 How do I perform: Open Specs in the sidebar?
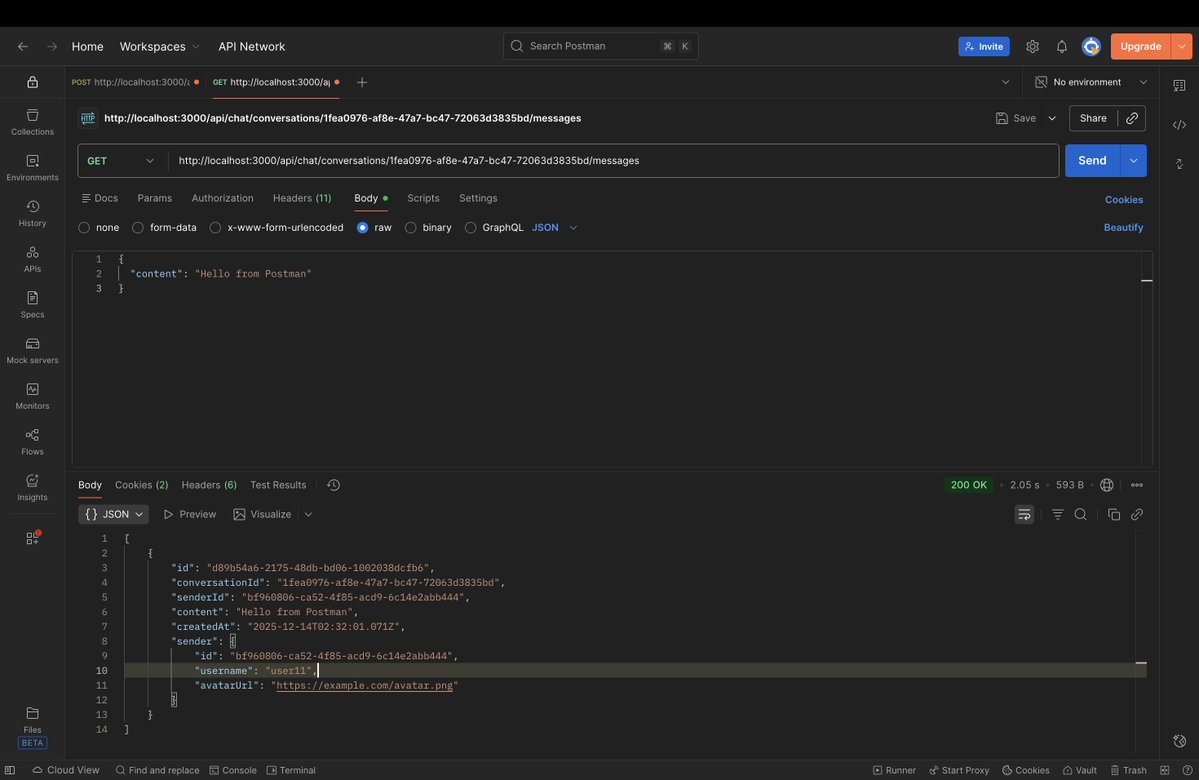[x=32, y=305]
